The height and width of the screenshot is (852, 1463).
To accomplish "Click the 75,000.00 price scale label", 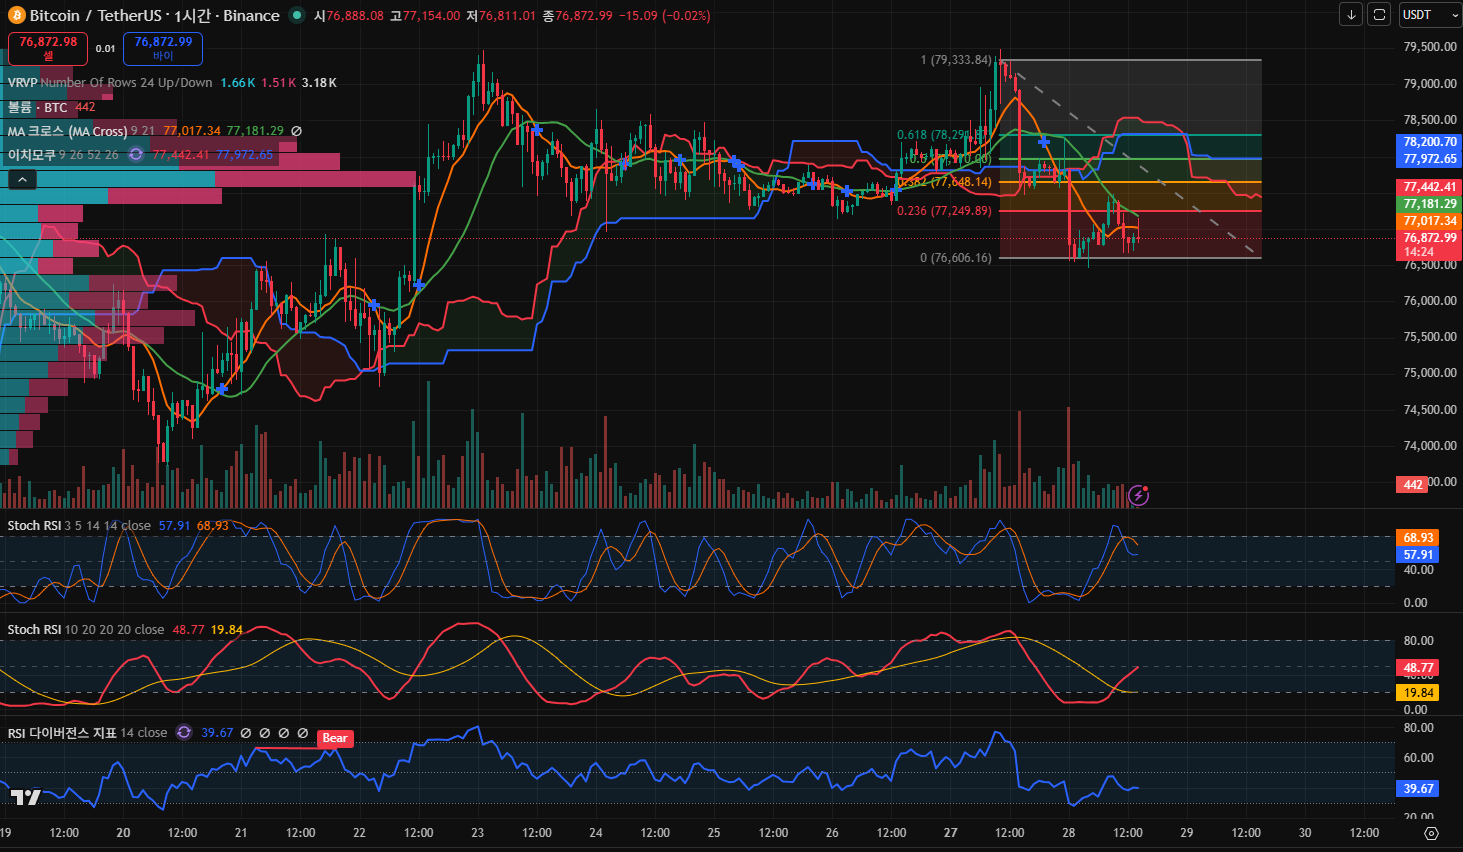I will 1429,373.
